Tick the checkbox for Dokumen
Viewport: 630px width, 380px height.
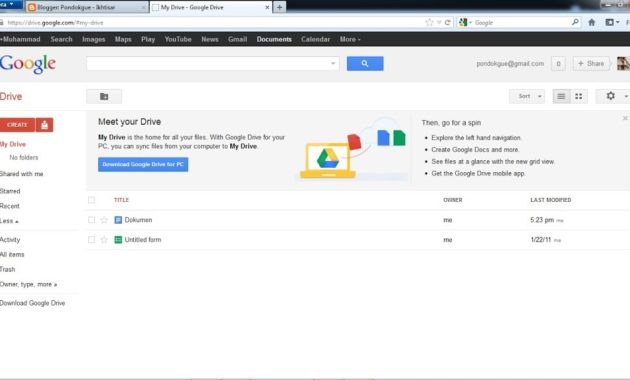(92, 220)
